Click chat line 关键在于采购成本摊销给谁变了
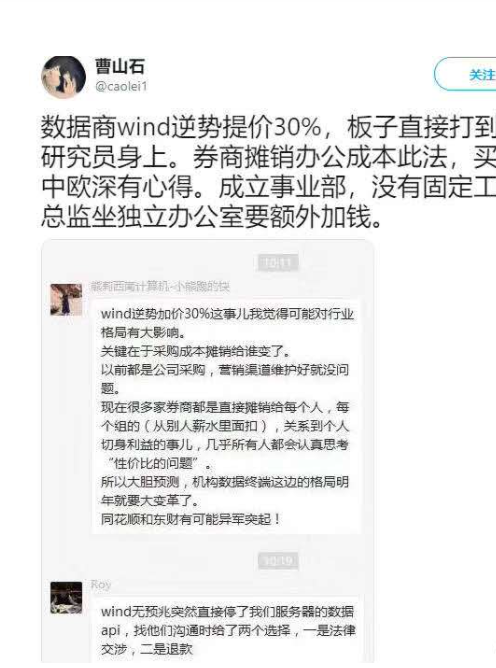 [196, 351]
